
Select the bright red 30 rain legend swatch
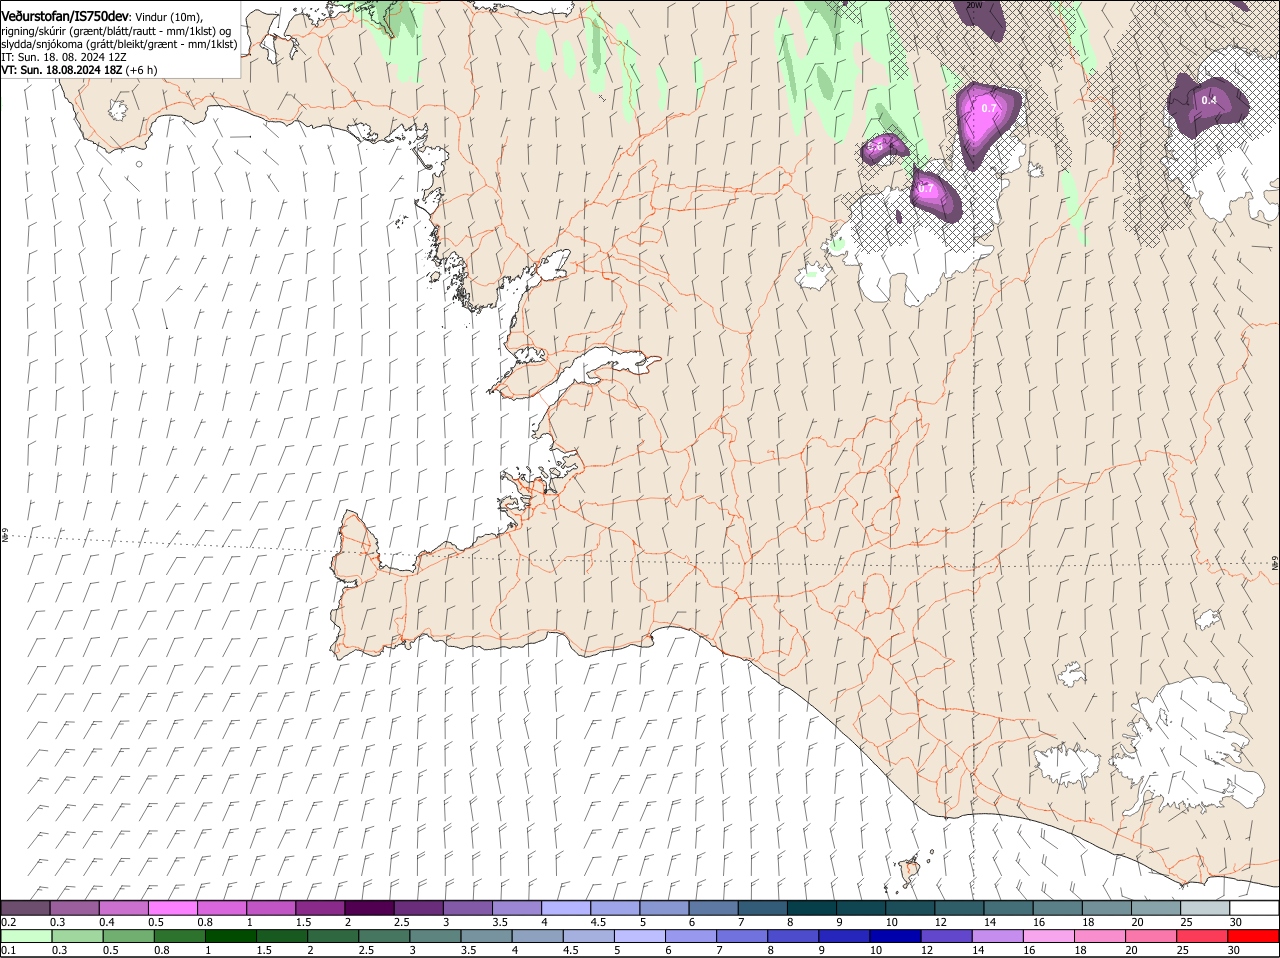tap(1254, 937)
